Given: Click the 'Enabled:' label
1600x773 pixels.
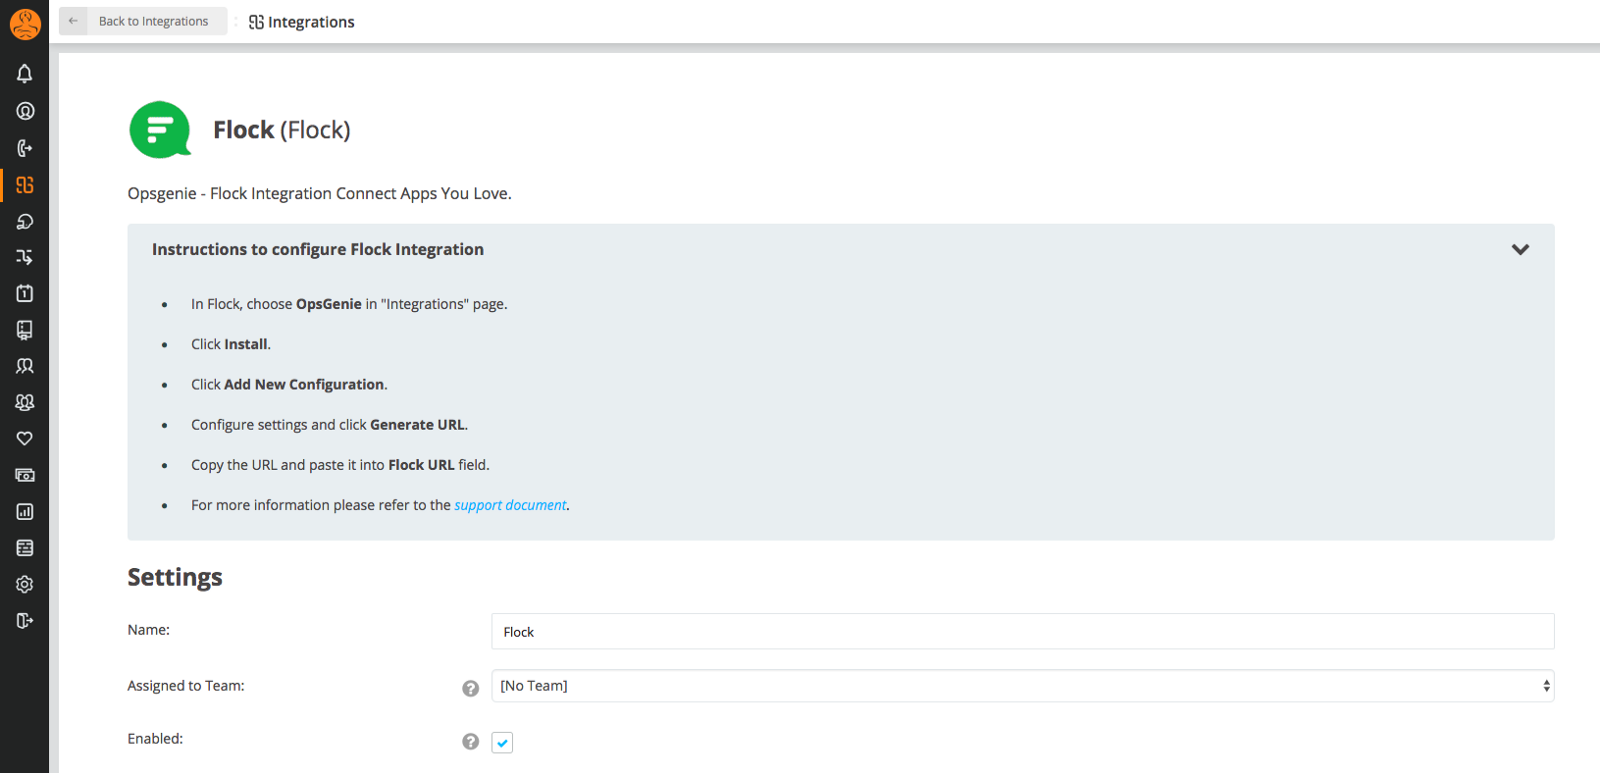Looking at the screenshot, I should 155,739.
